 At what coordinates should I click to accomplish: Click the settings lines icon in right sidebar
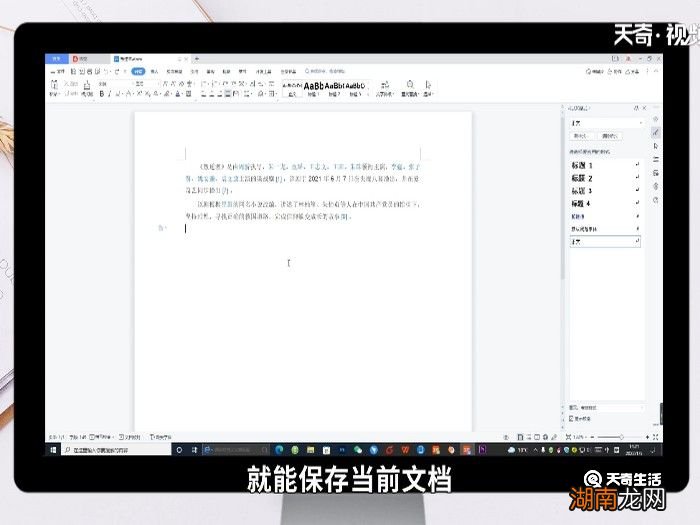click(655, 159)
